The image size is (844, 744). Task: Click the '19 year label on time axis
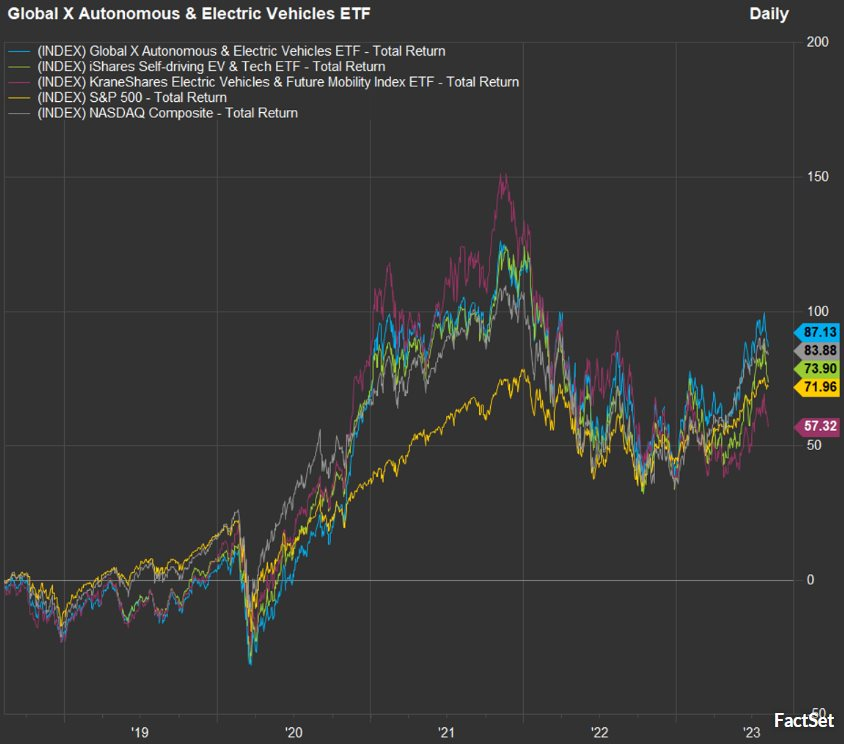(x=139, y=731)
